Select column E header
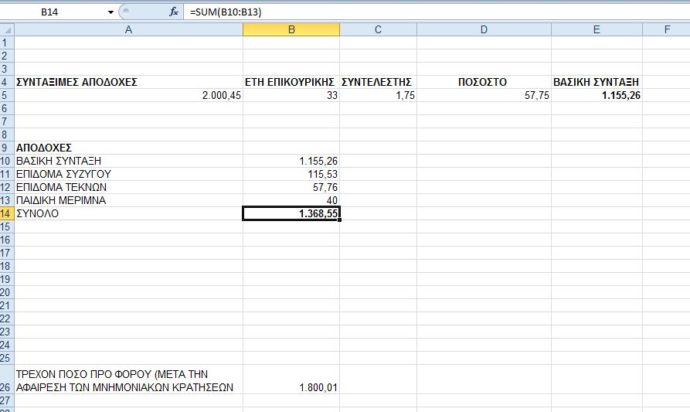 pyautogui.click(x=597, y=30)
